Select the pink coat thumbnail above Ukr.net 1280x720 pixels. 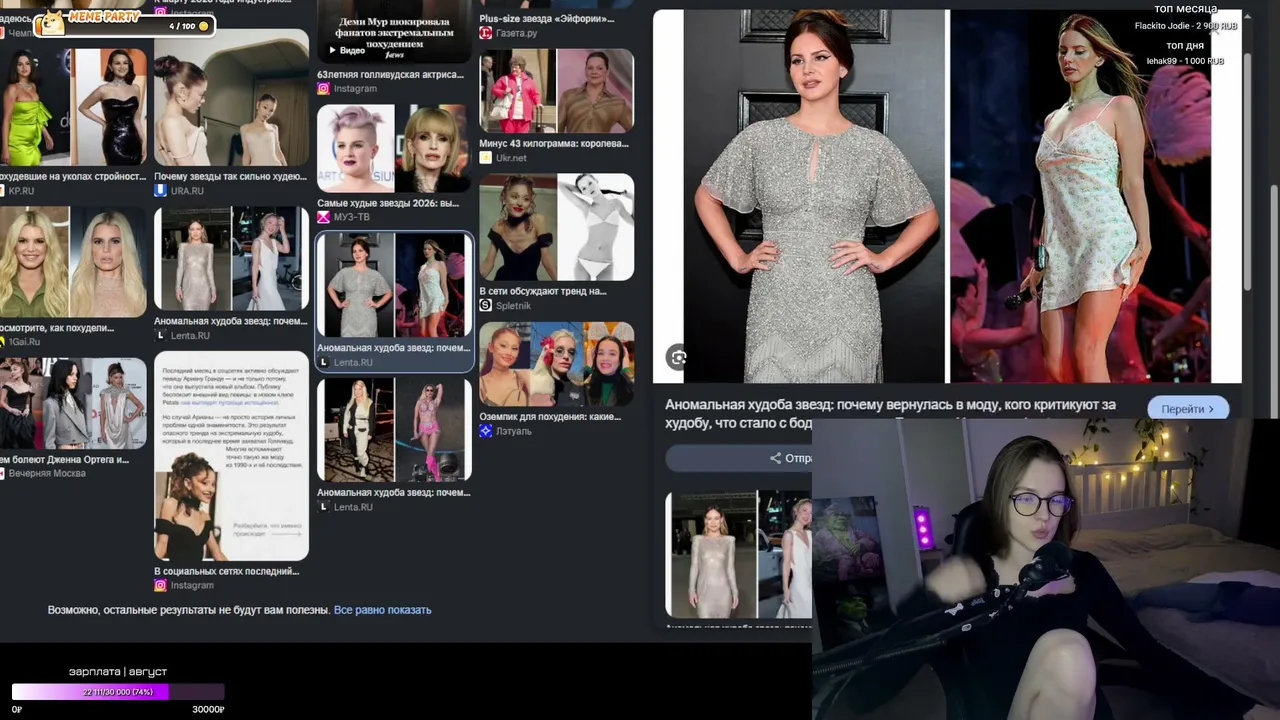pyautogui.click(x=557, y=91)
